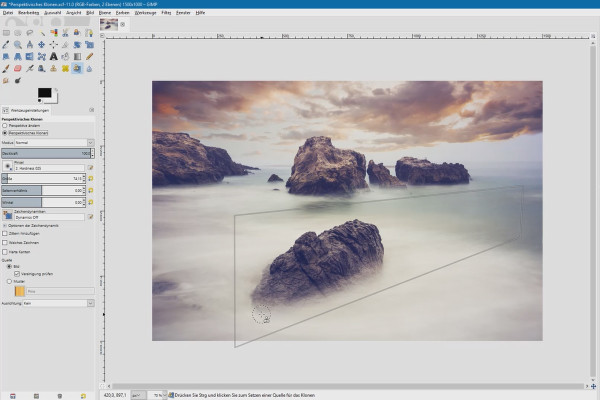Select the Bucket Fill tool
Screen dimensions: 600x400
(x=65, y=57)
